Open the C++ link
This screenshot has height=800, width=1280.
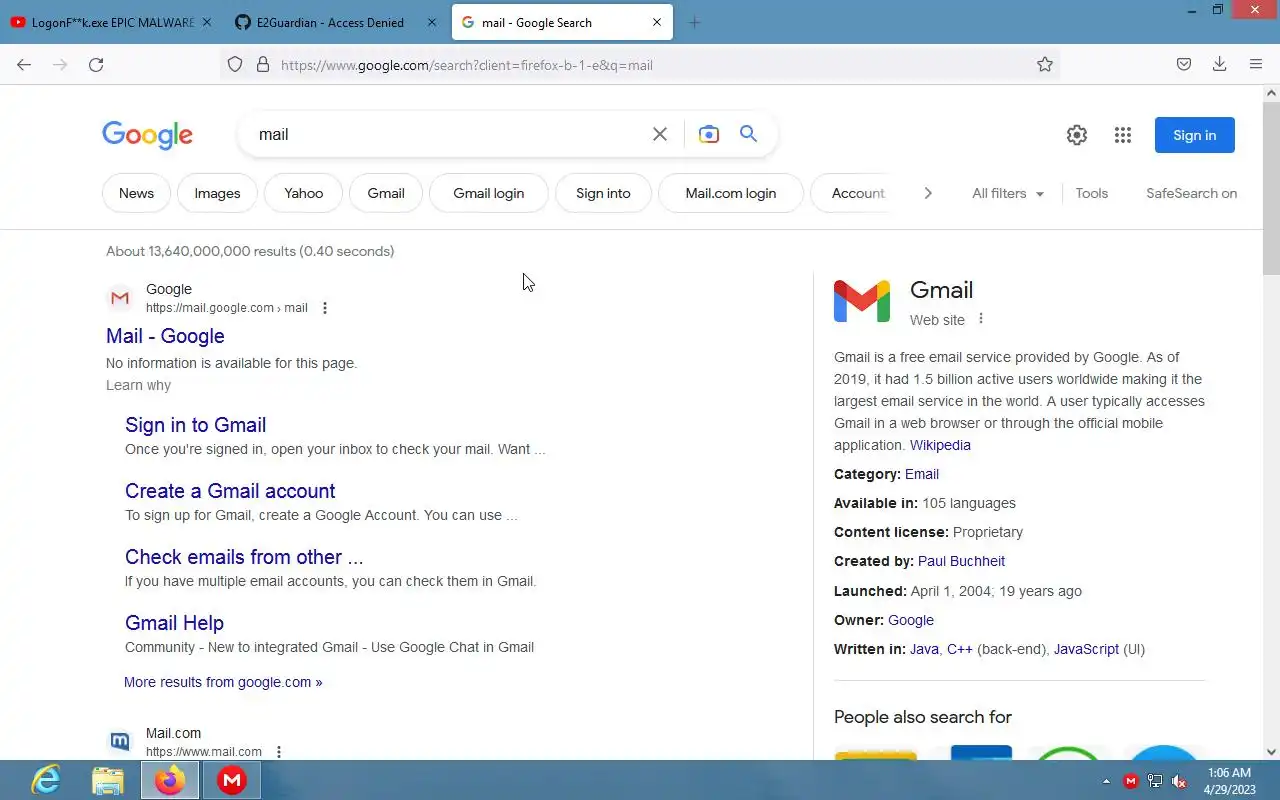pos(960,649)
